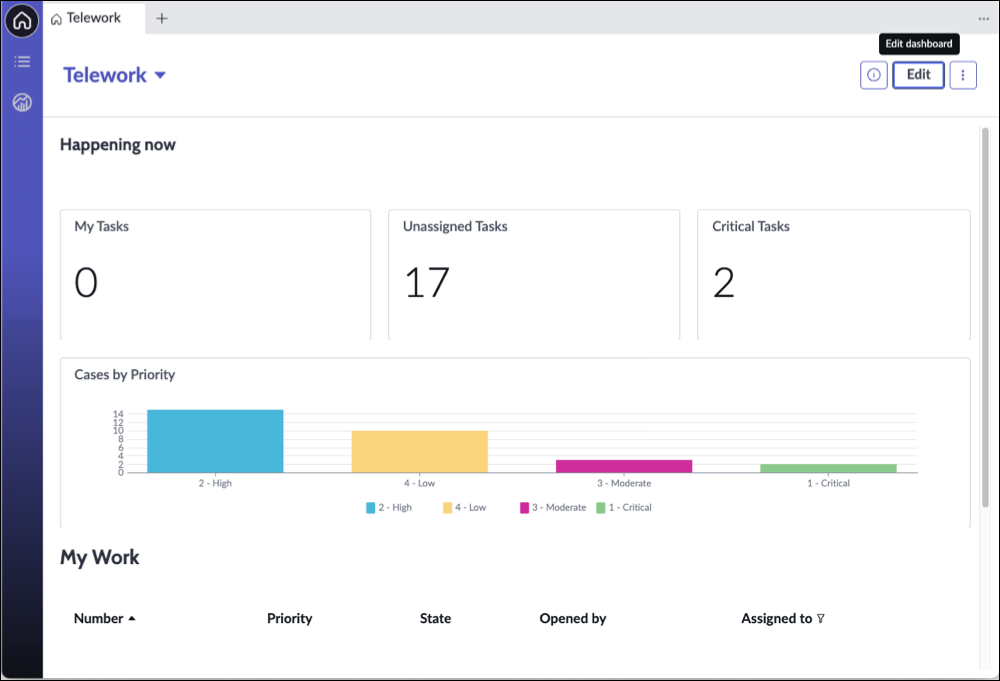Click the dashboard info icon
Viewport: 1000px width, 681px height.
[873, 75]
